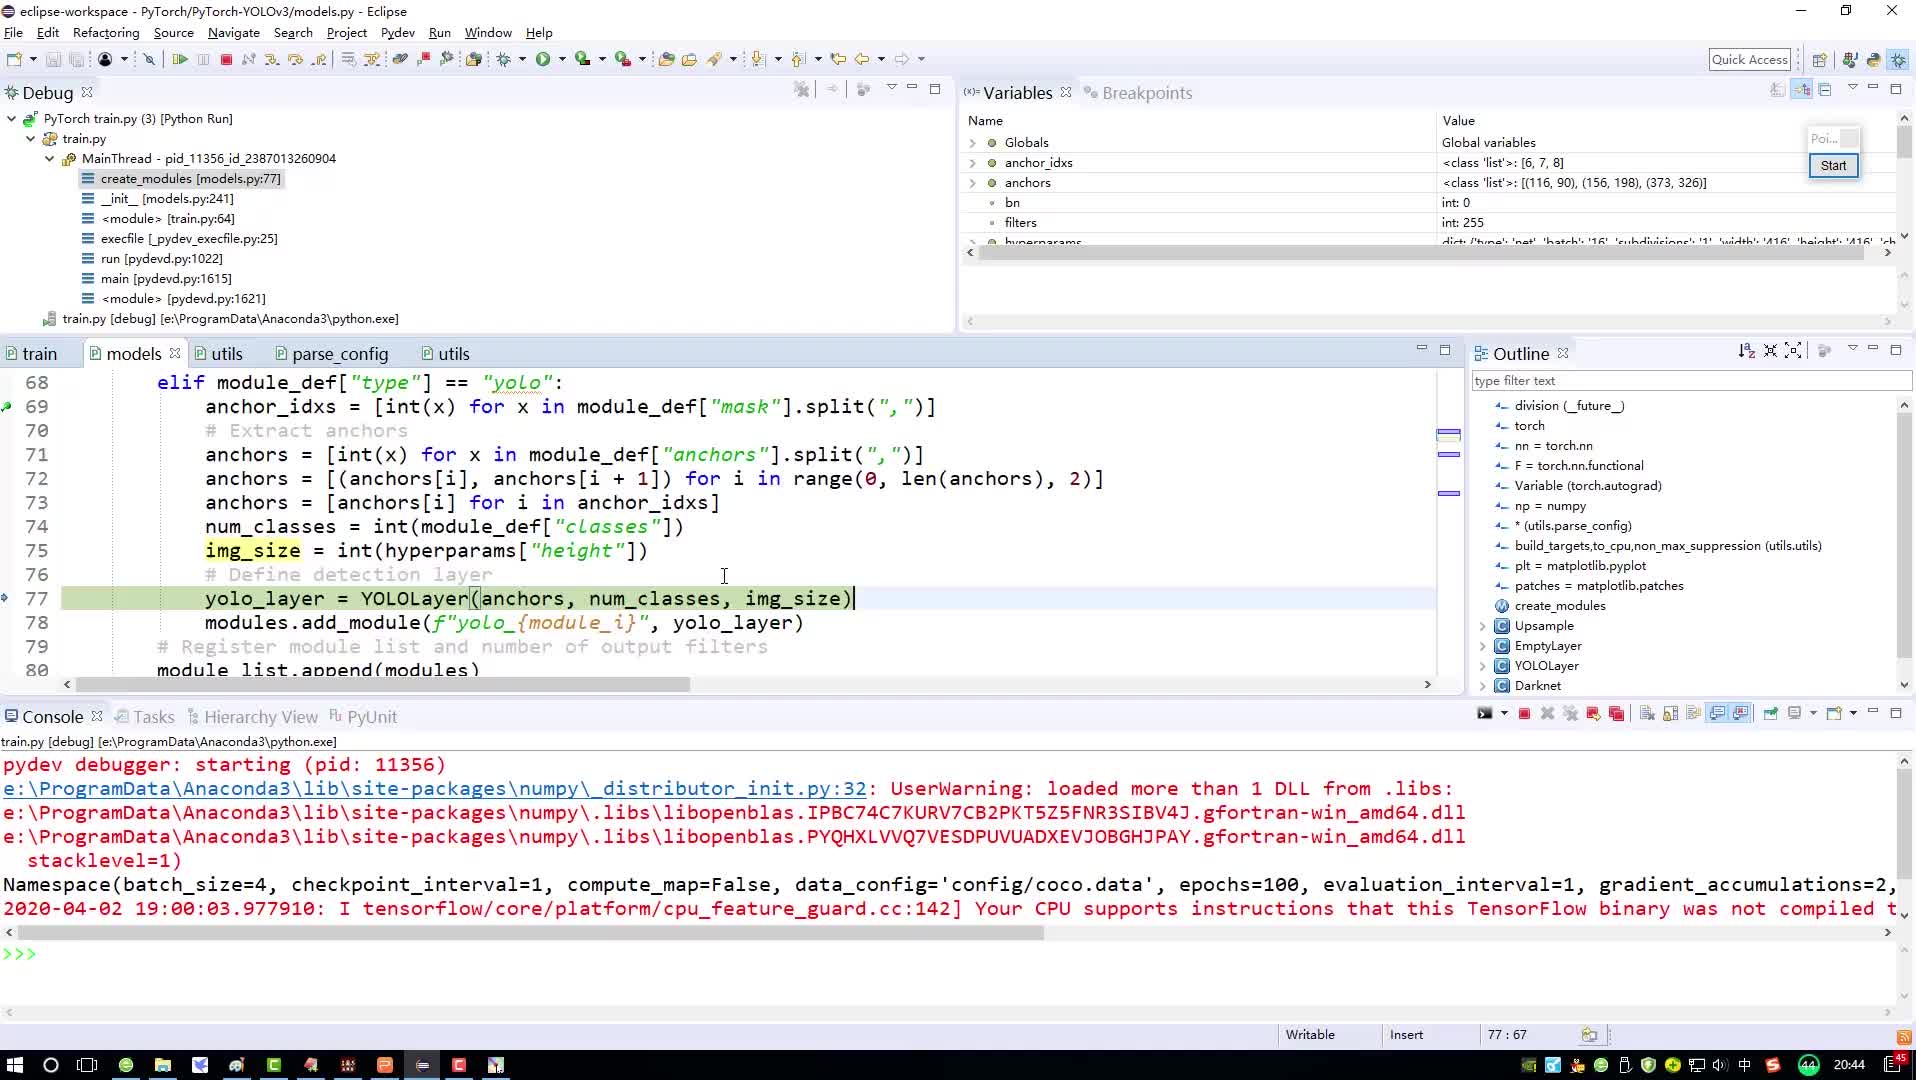The image size is (1916, 1080).
Task: Collapse the PyTorch train.py launch node
Action: pyautogui.click(x=11, y=119)
